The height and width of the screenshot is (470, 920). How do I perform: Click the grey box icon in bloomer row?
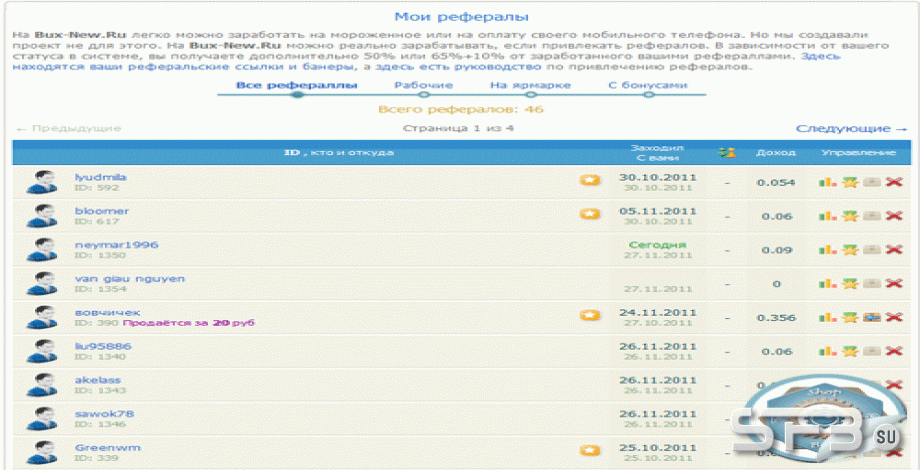(x=872, y=217)
